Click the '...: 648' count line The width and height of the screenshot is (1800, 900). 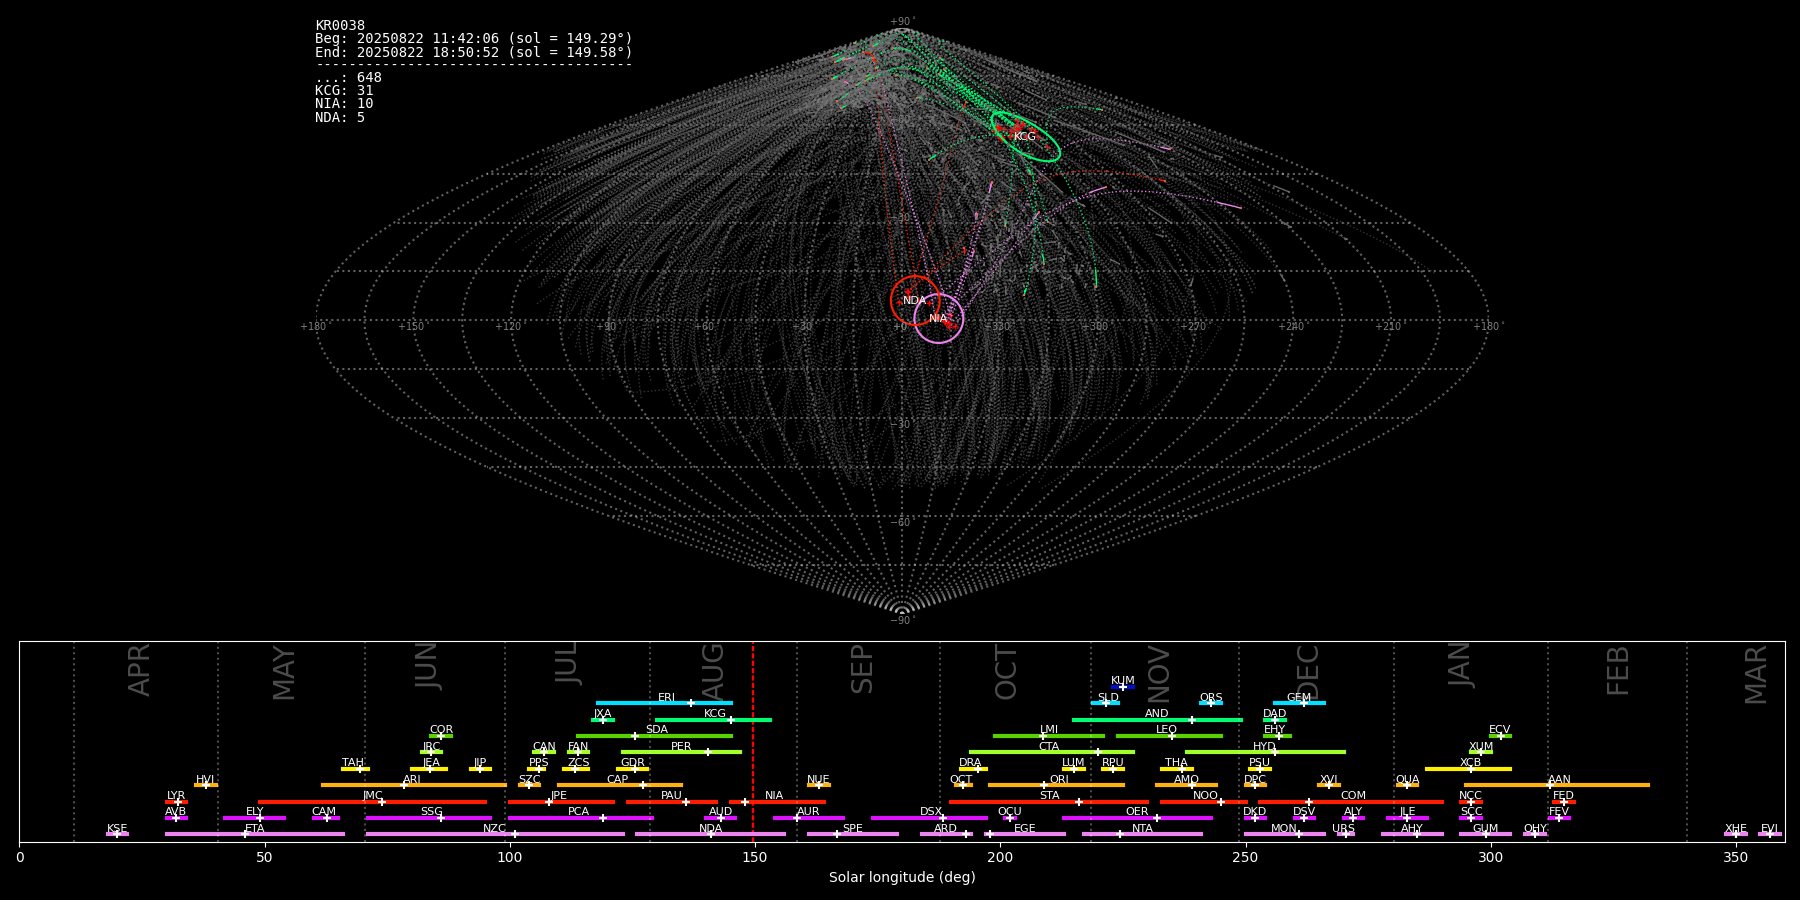(x=348, y=78)
